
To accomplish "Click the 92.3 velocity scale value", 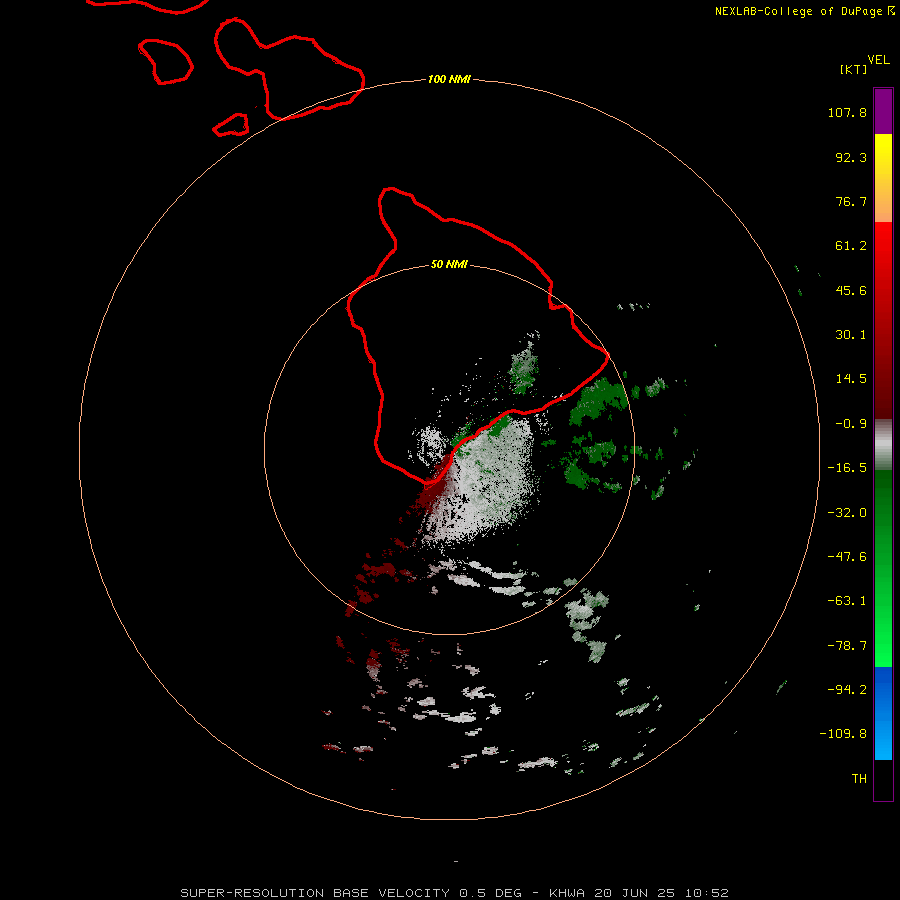I will pyautogui.click(x=851, y=157).
